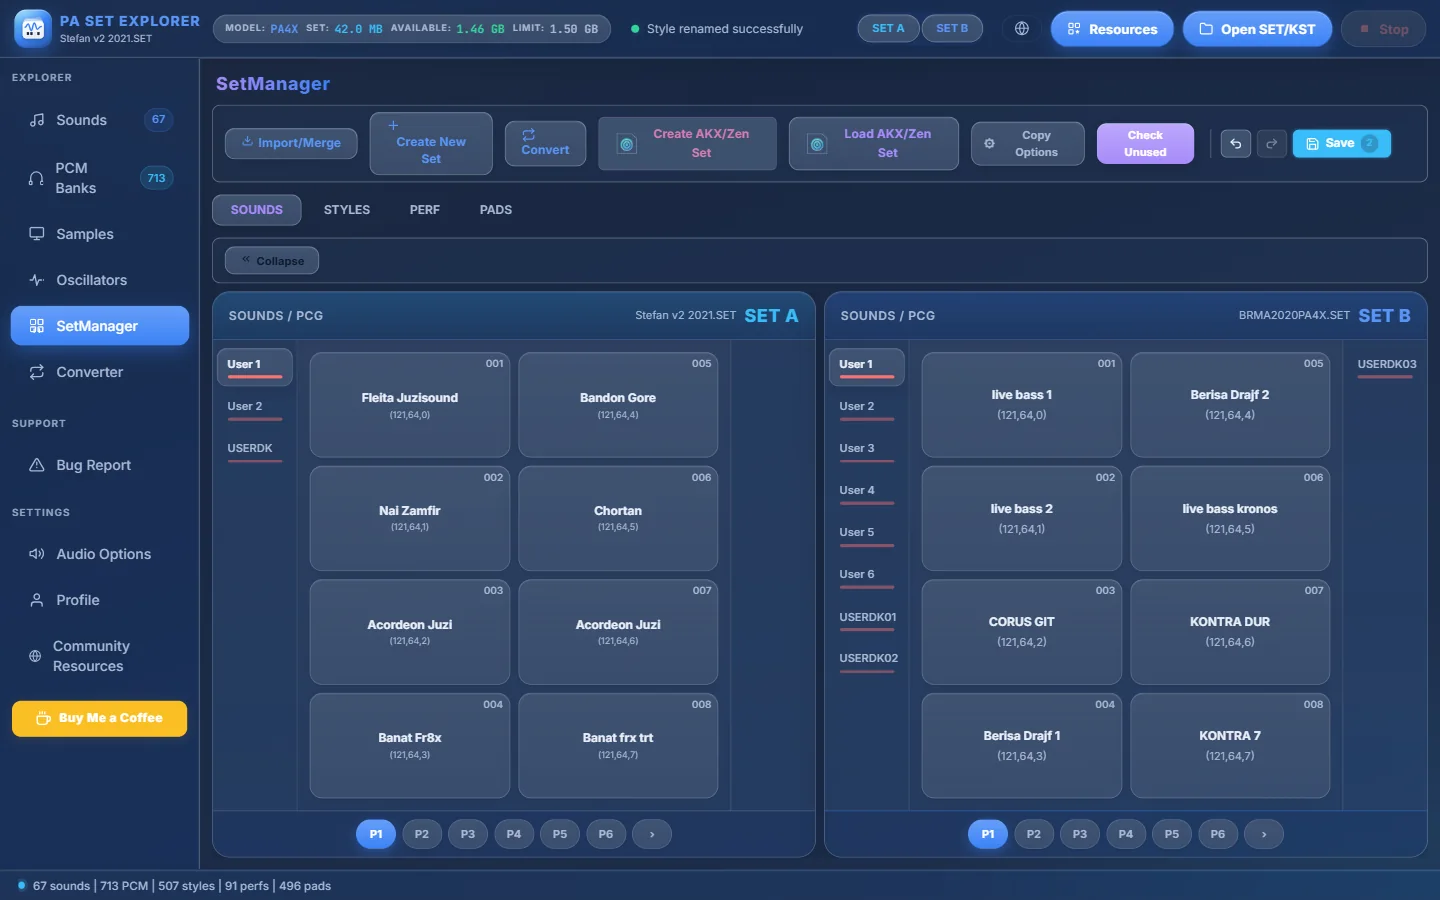1440x900 pixels.
Task: Click the Copy Options gear button
Action: (1027, 144)
